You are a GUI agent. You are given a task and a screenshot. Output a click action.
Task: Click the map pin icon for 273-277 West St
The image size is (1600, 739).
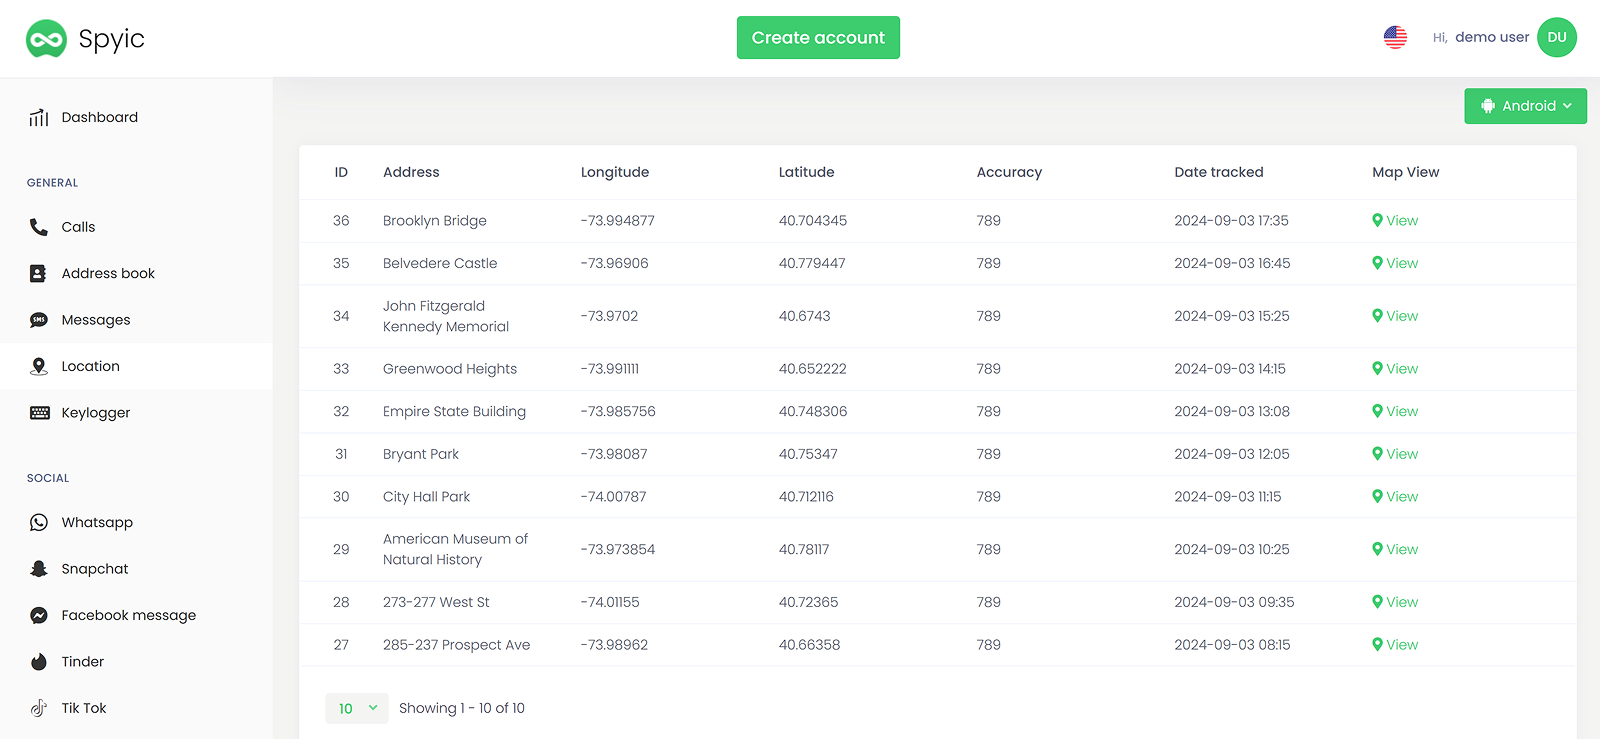click(x=1377, y=602)
